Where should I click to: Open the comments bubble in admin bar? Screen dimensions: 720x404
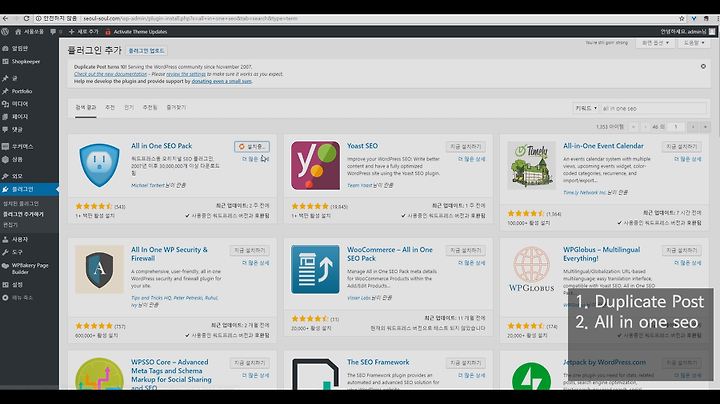pos(56,32)
